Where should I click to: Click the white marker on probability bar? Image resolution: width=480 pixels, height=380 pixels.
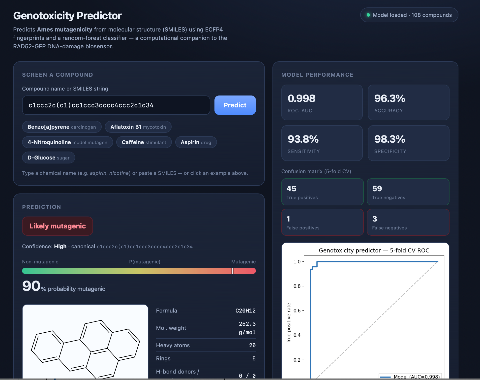coord(232,271)
